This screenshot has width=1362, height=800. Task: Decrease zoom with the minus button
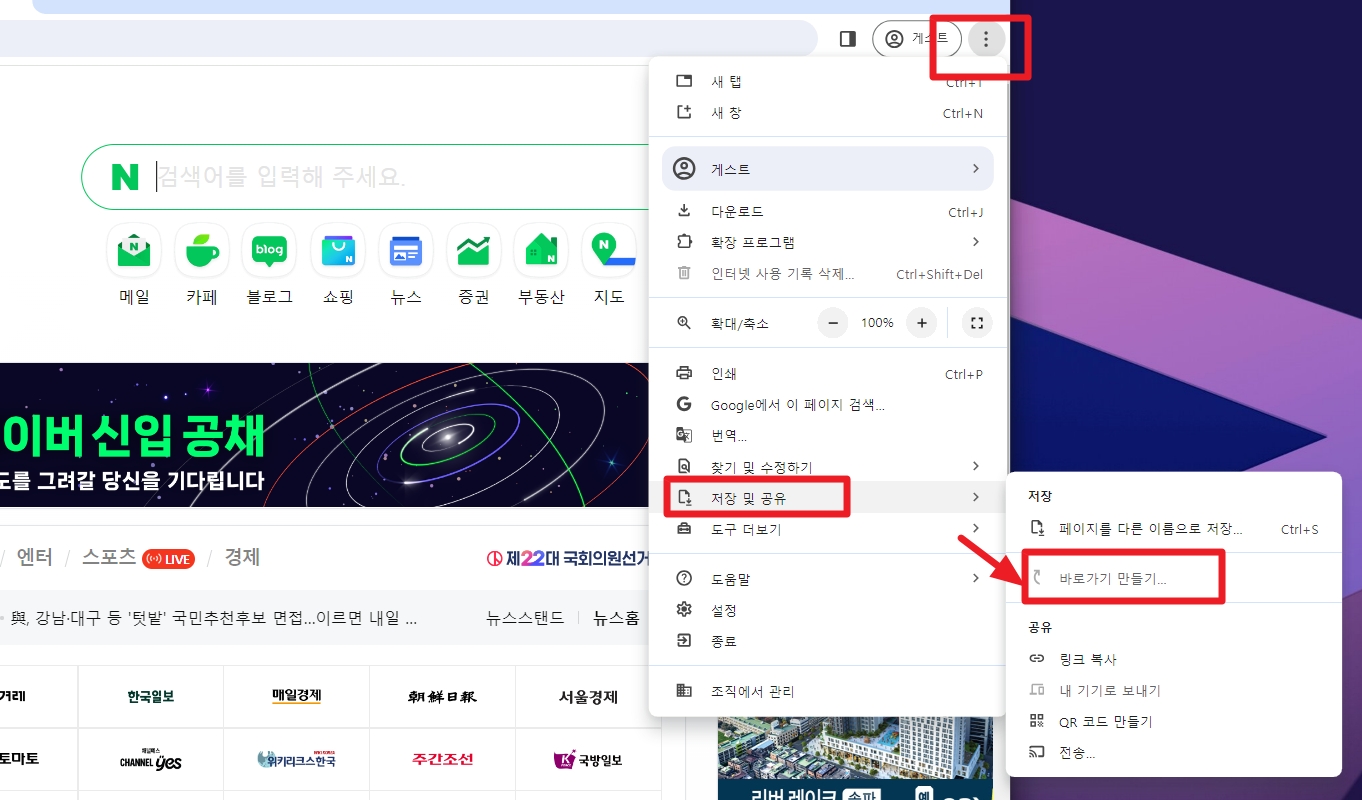[x=833, y=323]
